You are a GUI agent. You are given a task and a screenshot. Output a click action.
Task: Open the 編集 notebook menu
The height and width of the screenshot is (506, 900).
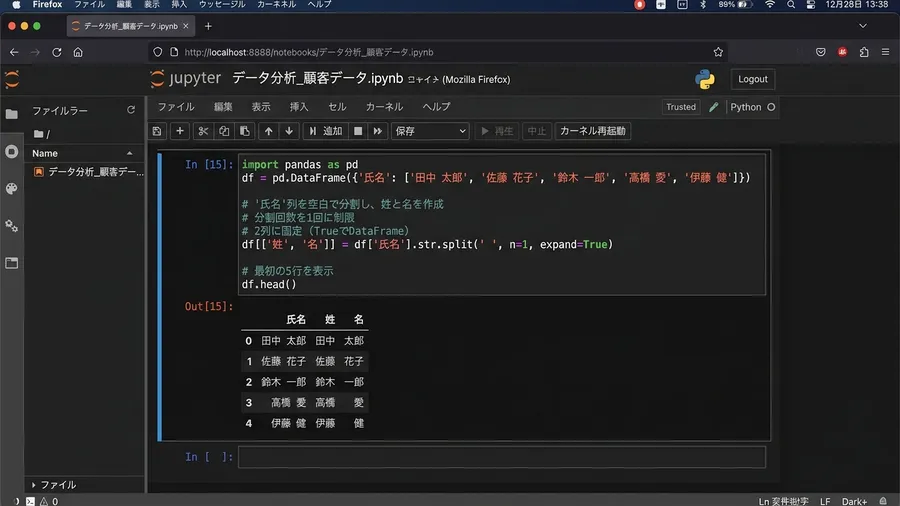point(223,107)
